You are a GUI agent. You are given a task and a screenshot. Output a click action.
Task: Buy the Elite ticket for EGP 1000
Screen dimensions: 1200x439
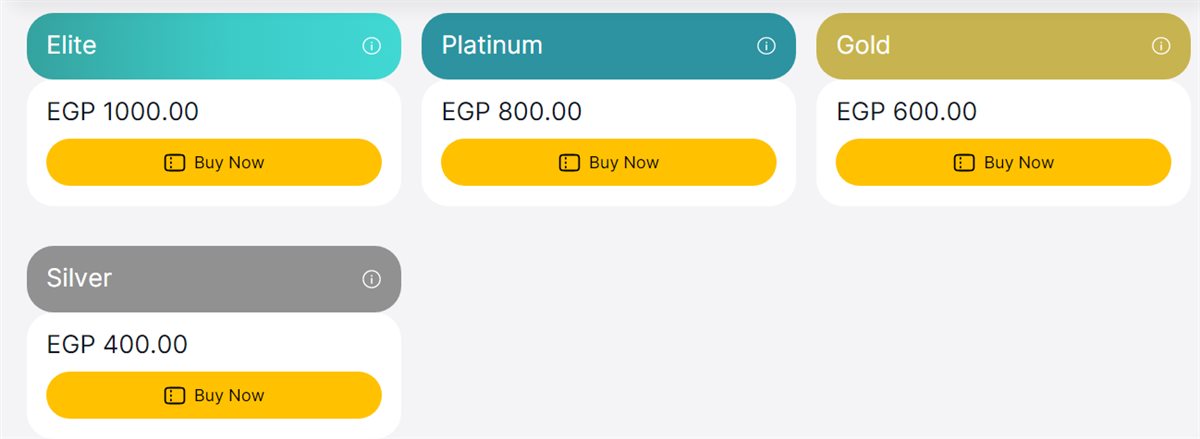click(214, 162)
